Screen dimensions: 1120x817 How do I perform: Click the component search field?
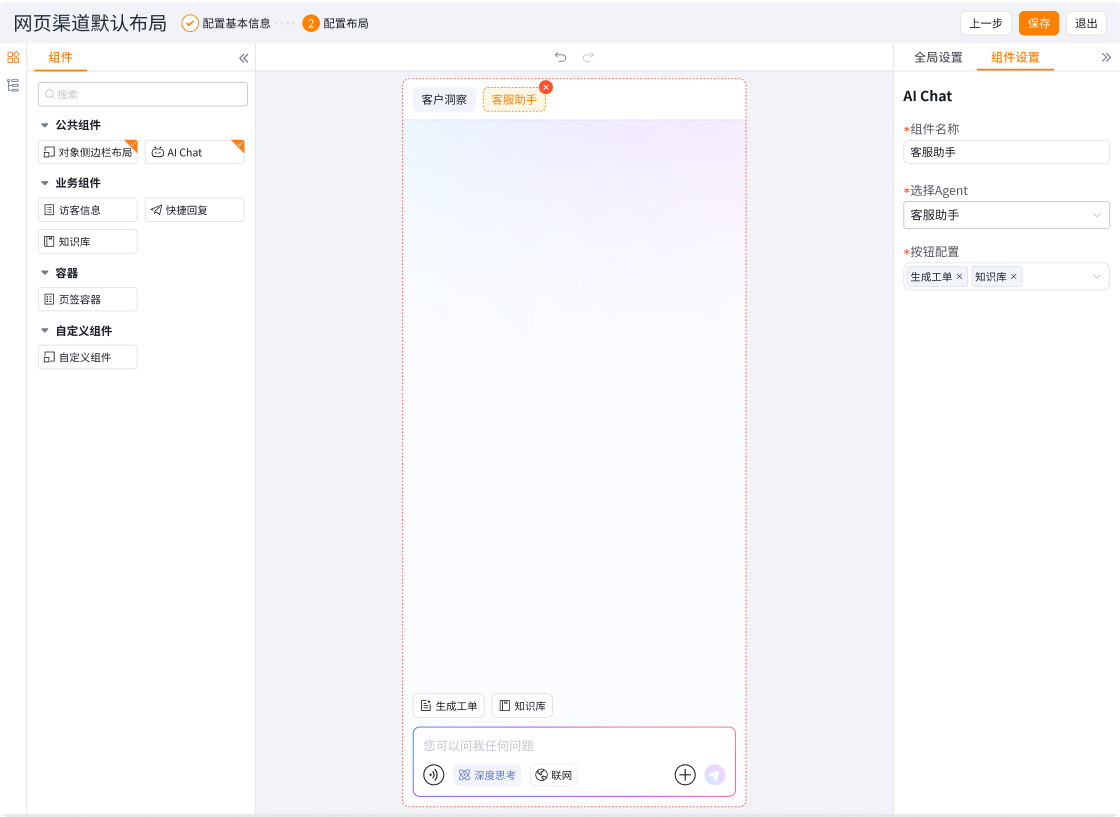click(143, 94)
